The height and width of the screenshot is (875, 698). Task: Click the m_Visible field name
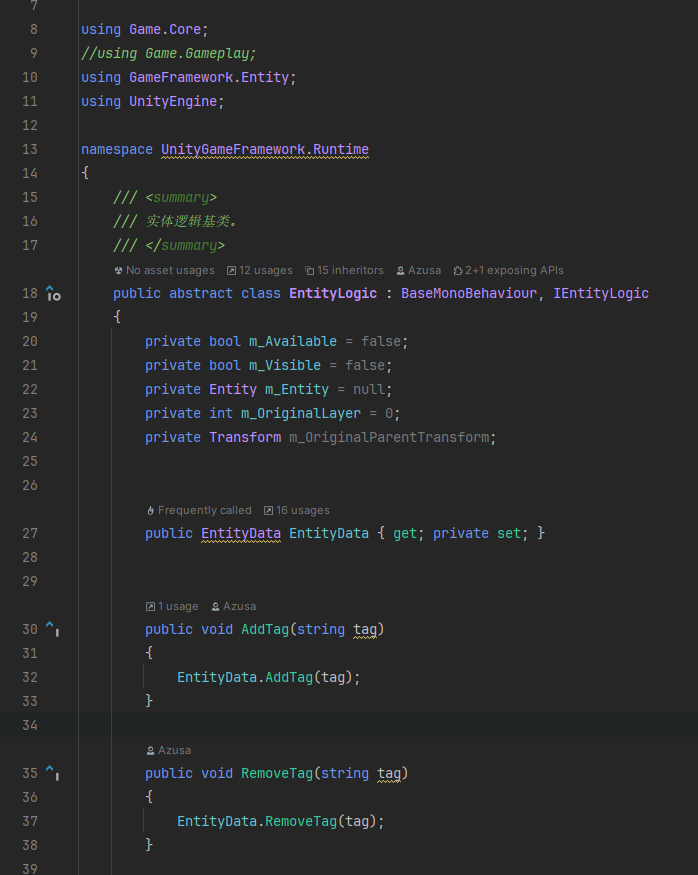285,366
